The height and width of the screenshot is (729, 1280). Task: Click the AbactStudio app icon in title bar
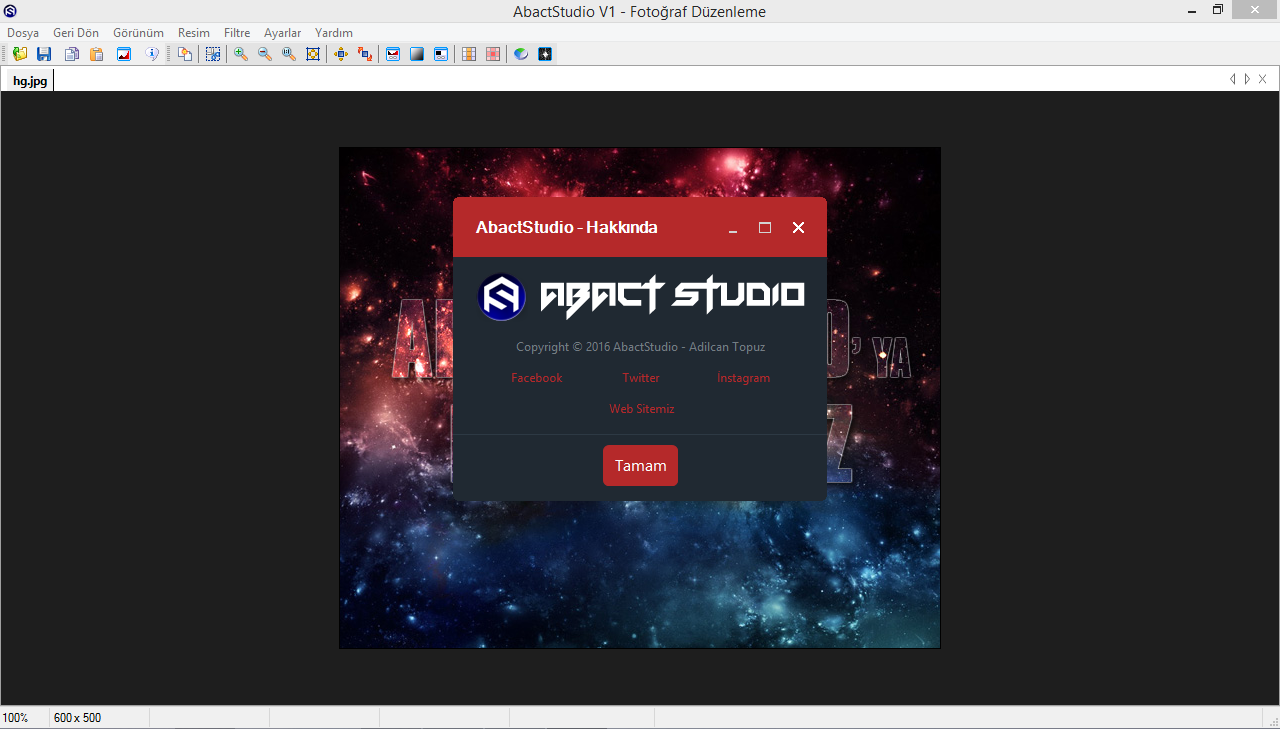pyautogui.click(x=10, y=12)
